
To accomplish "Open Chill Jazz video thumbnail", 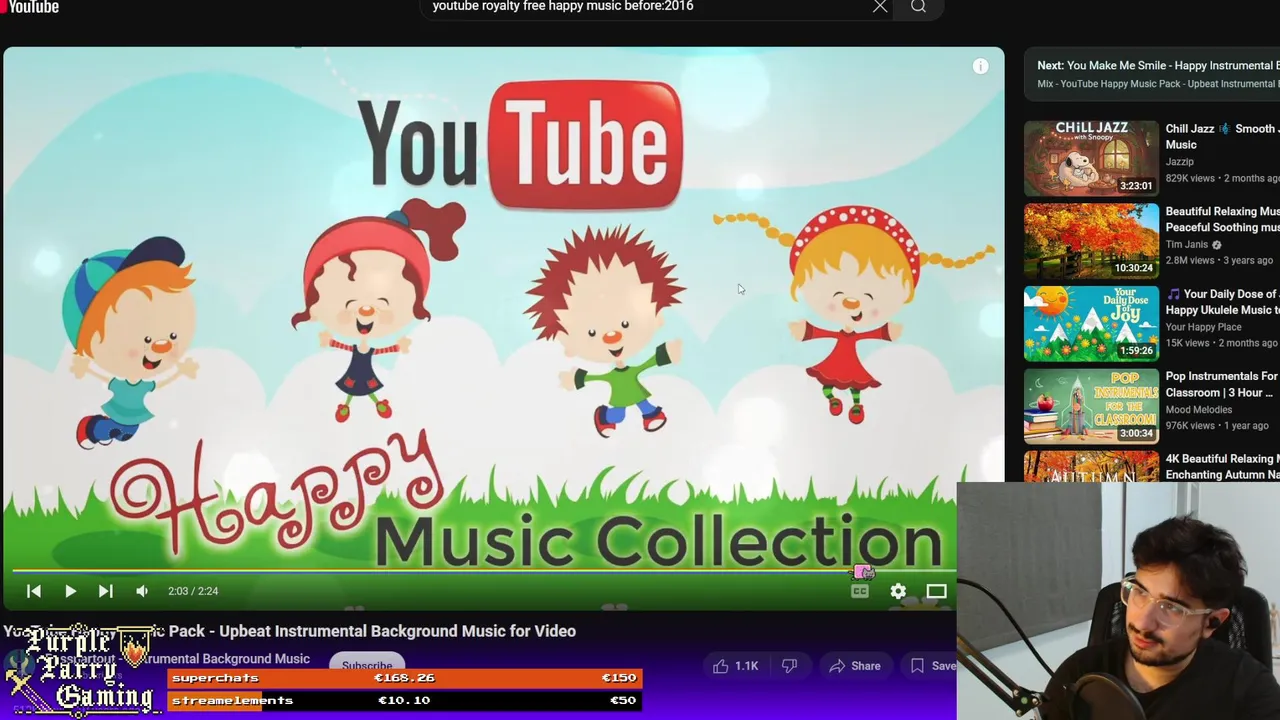I will tap(1091, 158).
